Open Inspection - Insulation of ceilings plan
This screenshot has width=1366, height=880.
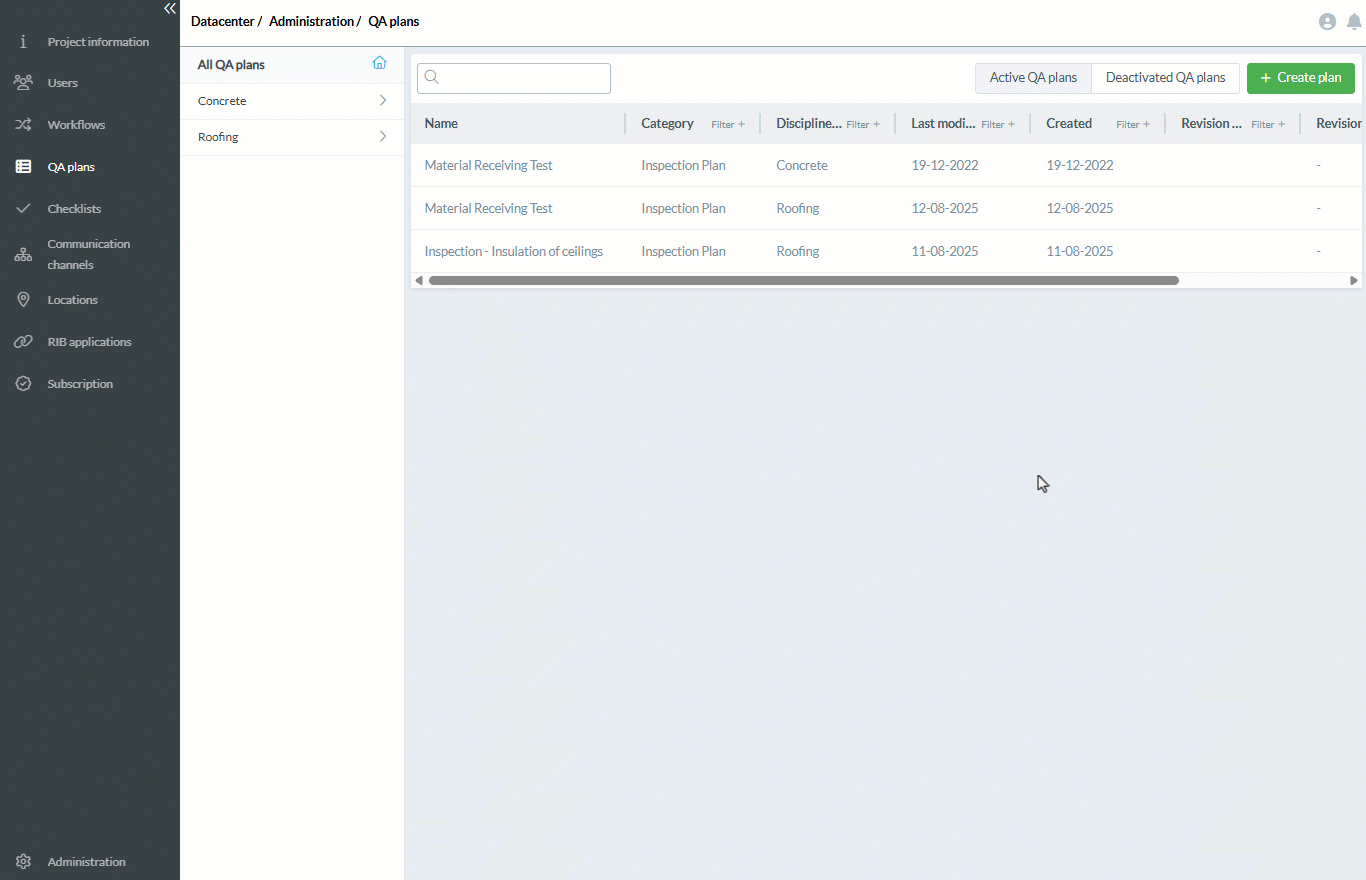pyautogui.click(x=513, y=252)
